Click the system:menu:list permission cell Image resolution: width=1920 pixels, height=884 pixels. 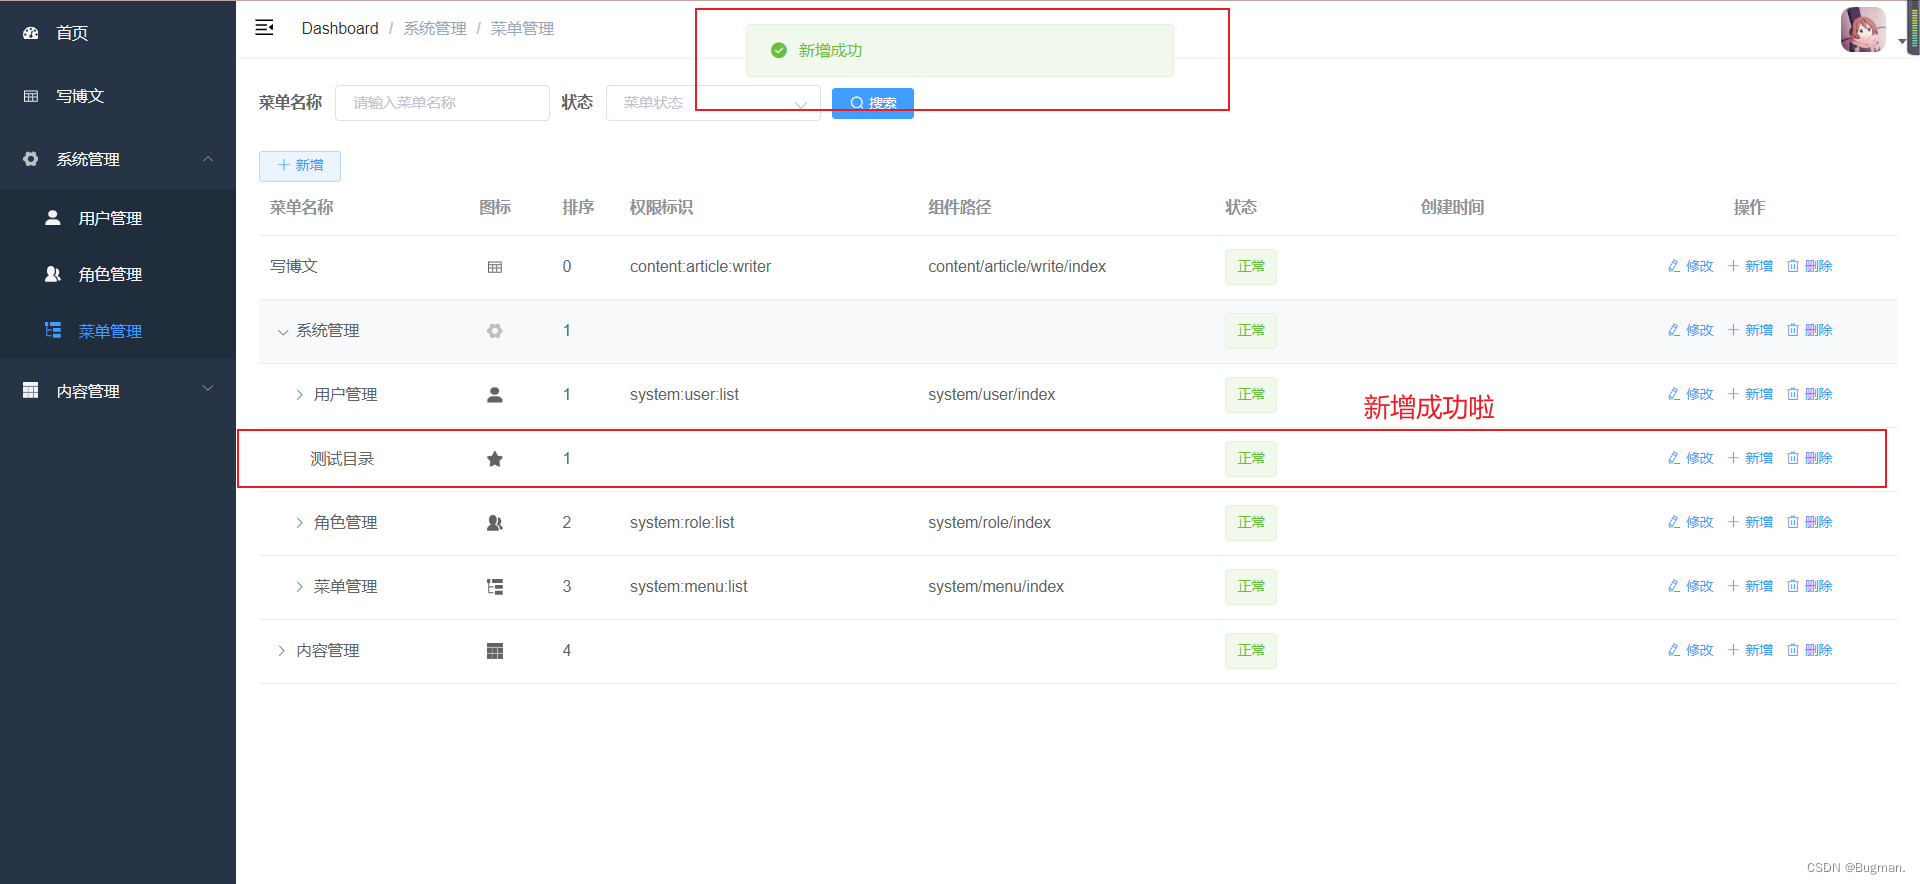click(x=689, y=587)
